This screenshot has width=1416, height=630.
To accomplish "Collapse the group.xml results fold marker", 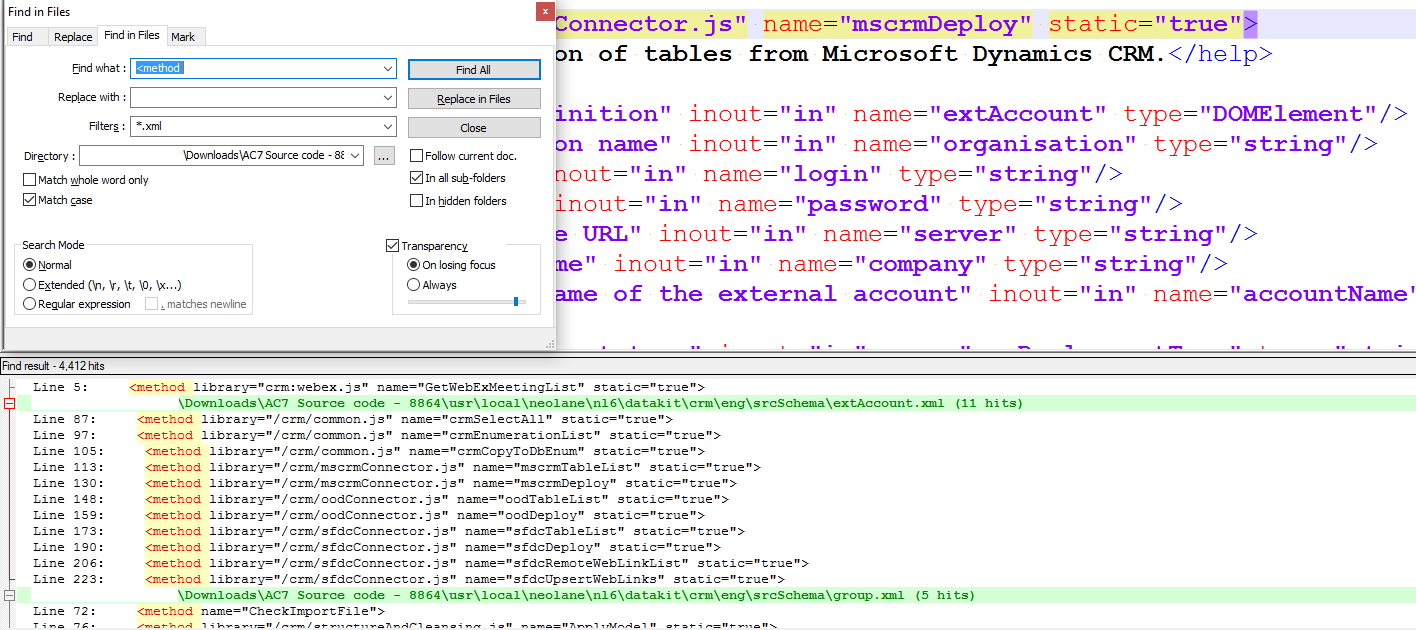I will pyautogui.click(x=10, y=595).
